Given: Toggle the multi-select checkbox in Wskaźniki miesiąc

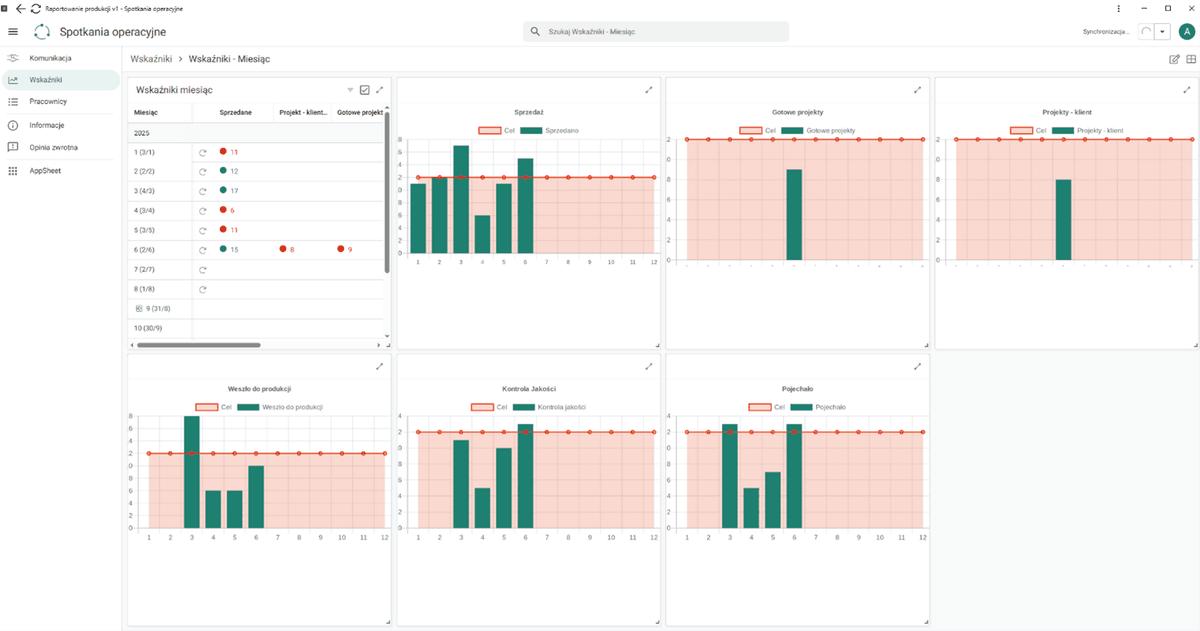Looking at the screenshot, I should [365, 90].
